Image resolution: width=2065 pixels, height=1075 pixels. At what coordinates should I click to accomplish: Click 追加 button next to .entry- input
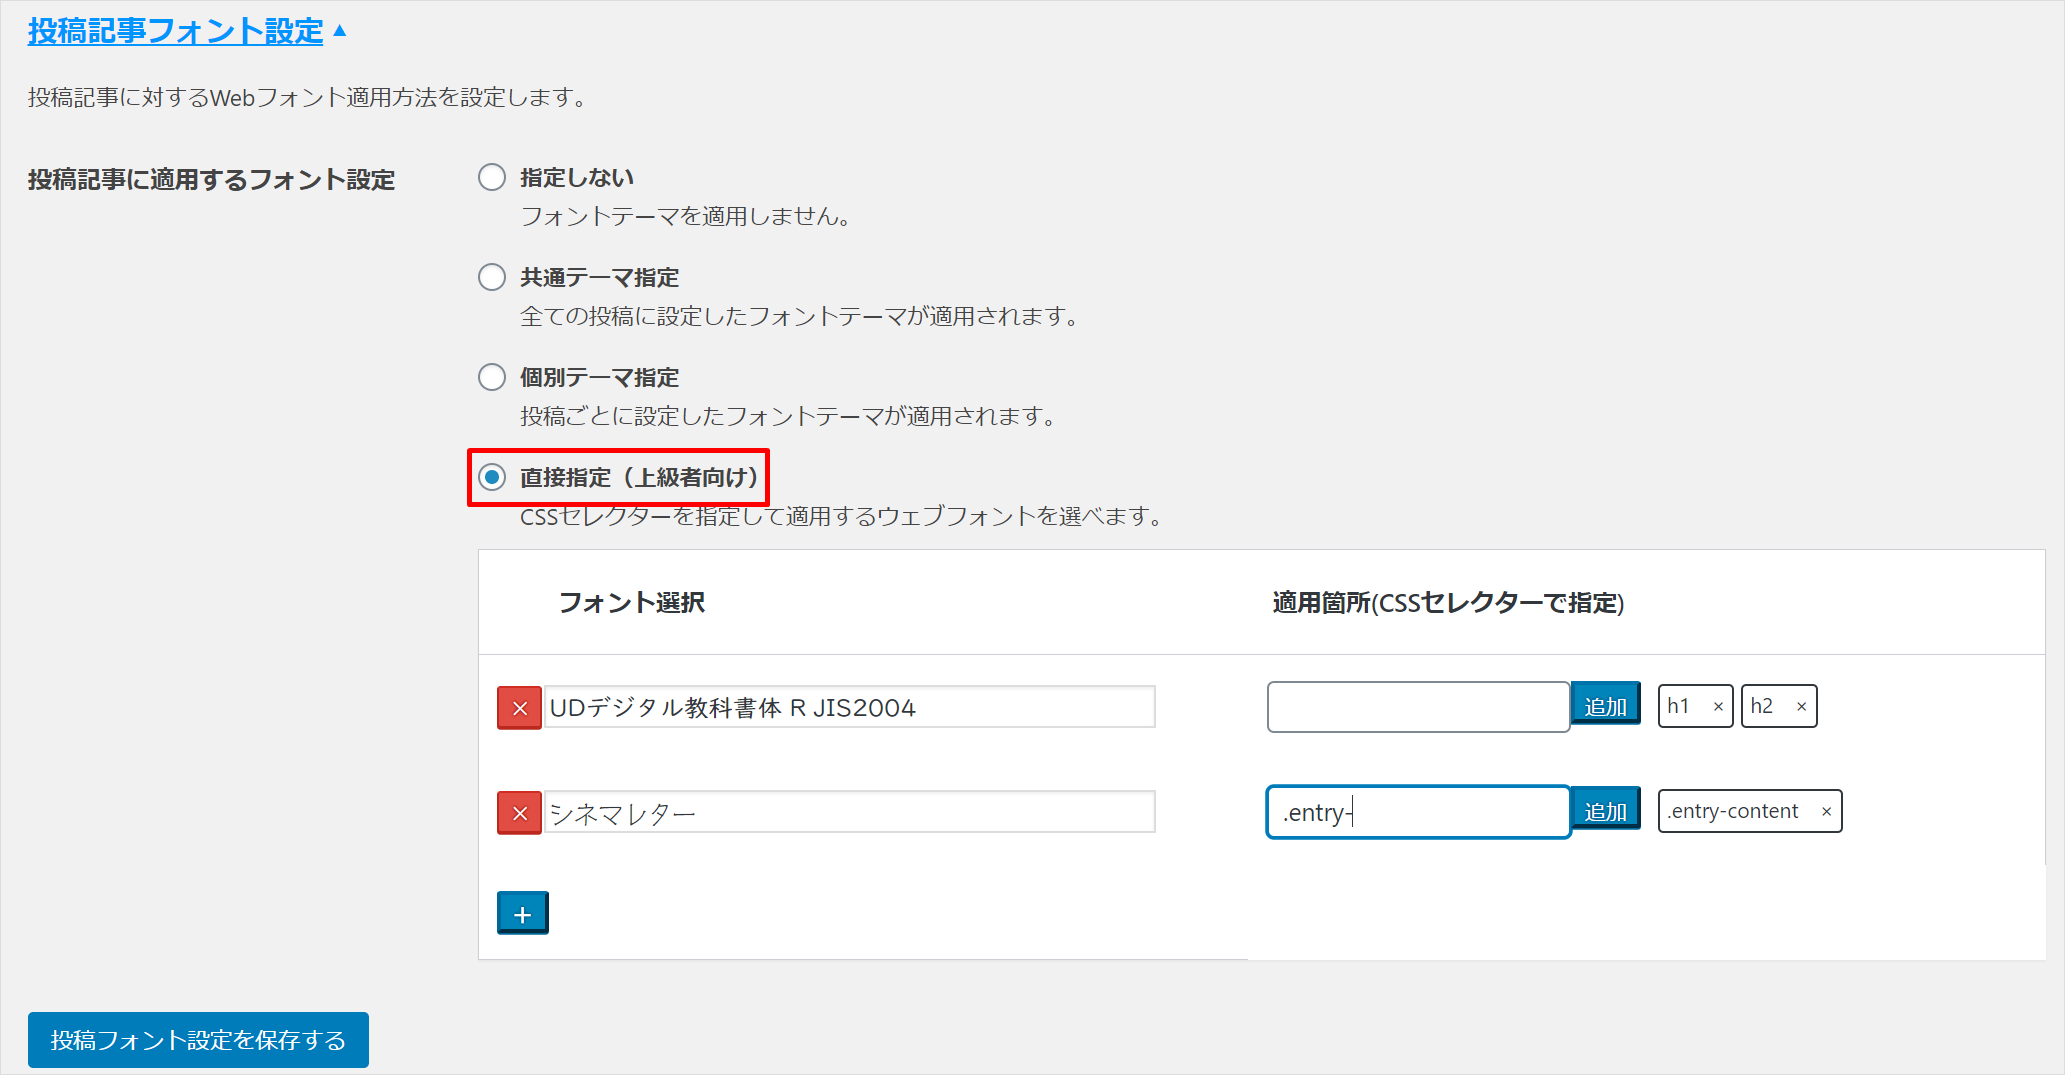1605,812
